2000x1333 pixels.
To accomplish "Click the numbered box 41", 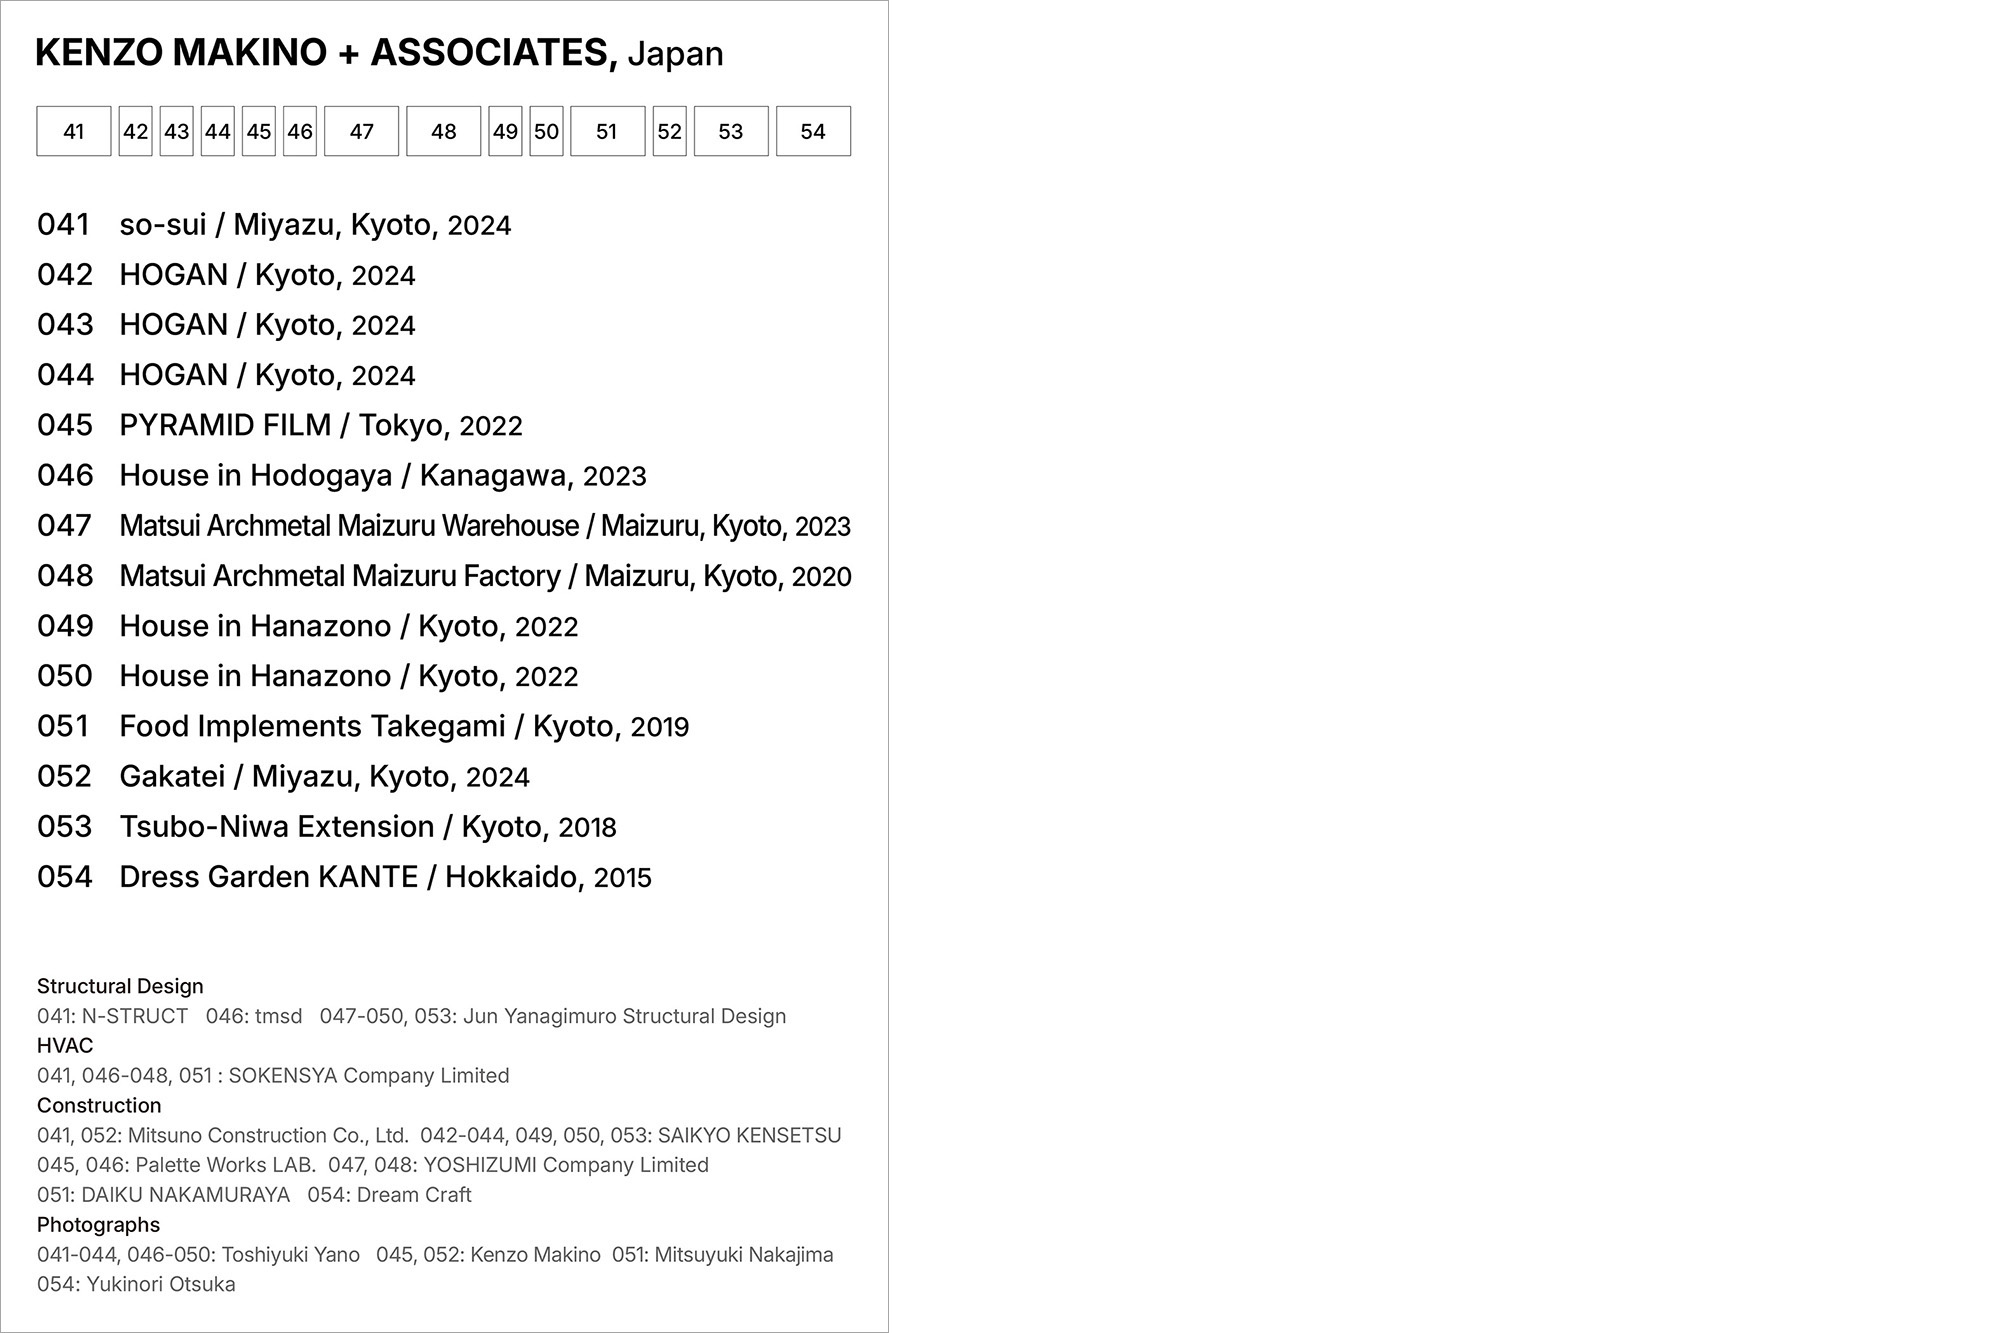I will 73,131.
